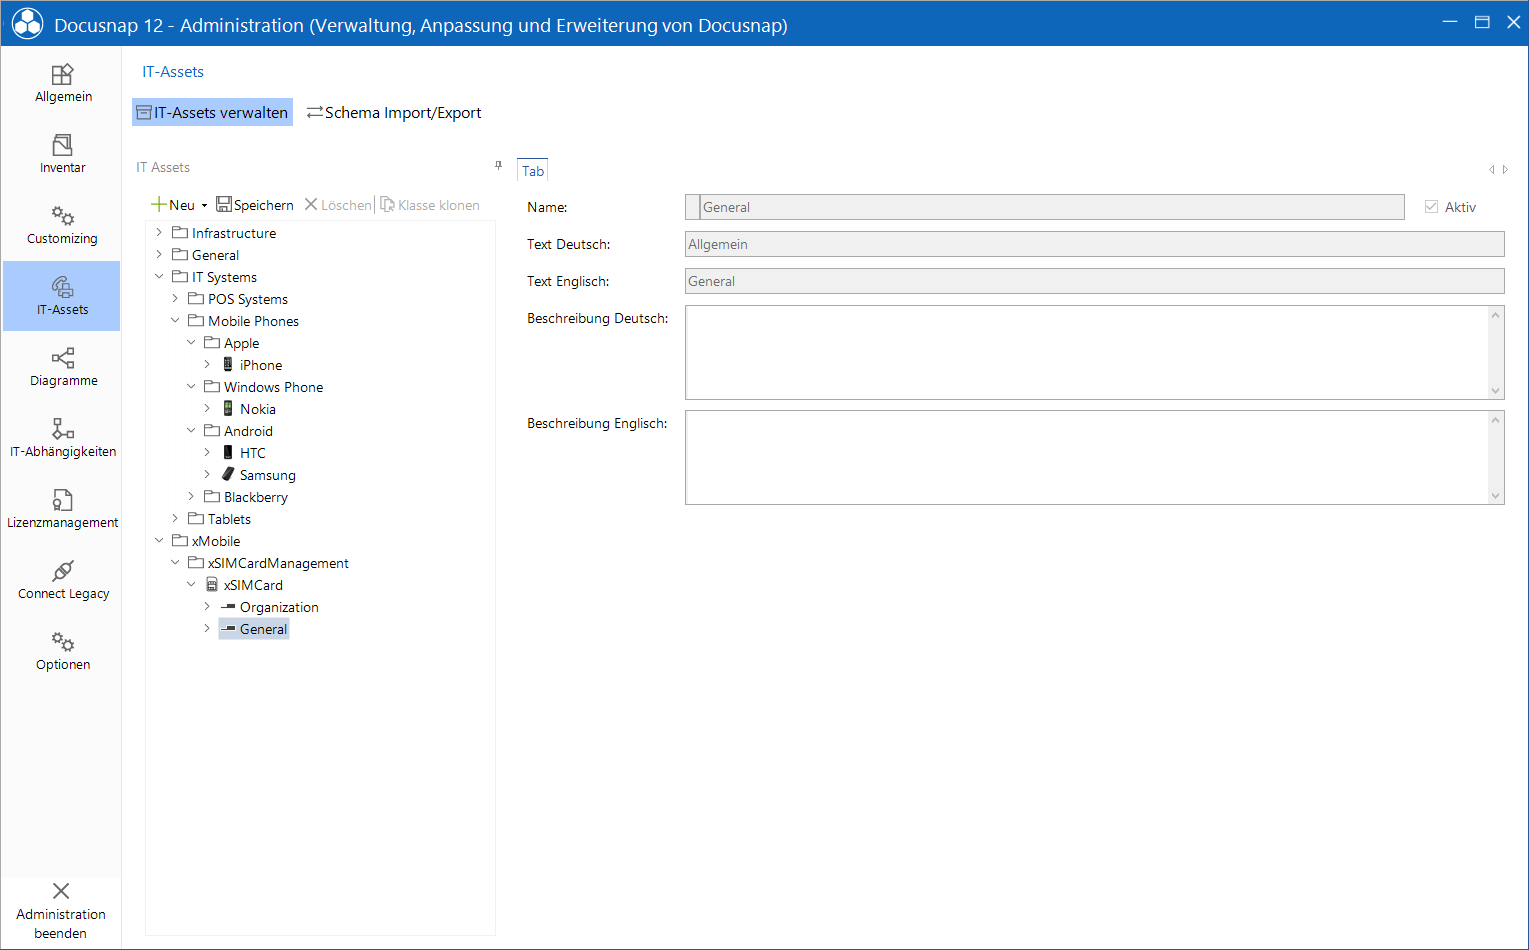This screenshot has width=1529, height=950.
Task: Switch to Schema Import/Export tab
Action: (394, 113)
